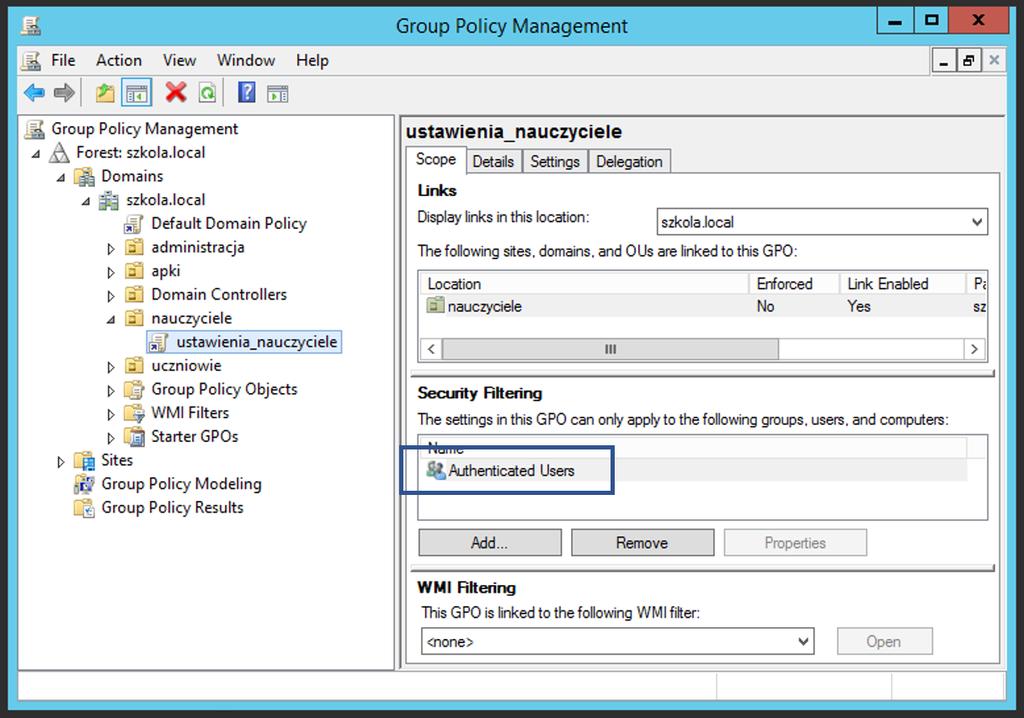Click the szkola.local domain icon in tree
The image size is (1024, 718).
(108, 200)
